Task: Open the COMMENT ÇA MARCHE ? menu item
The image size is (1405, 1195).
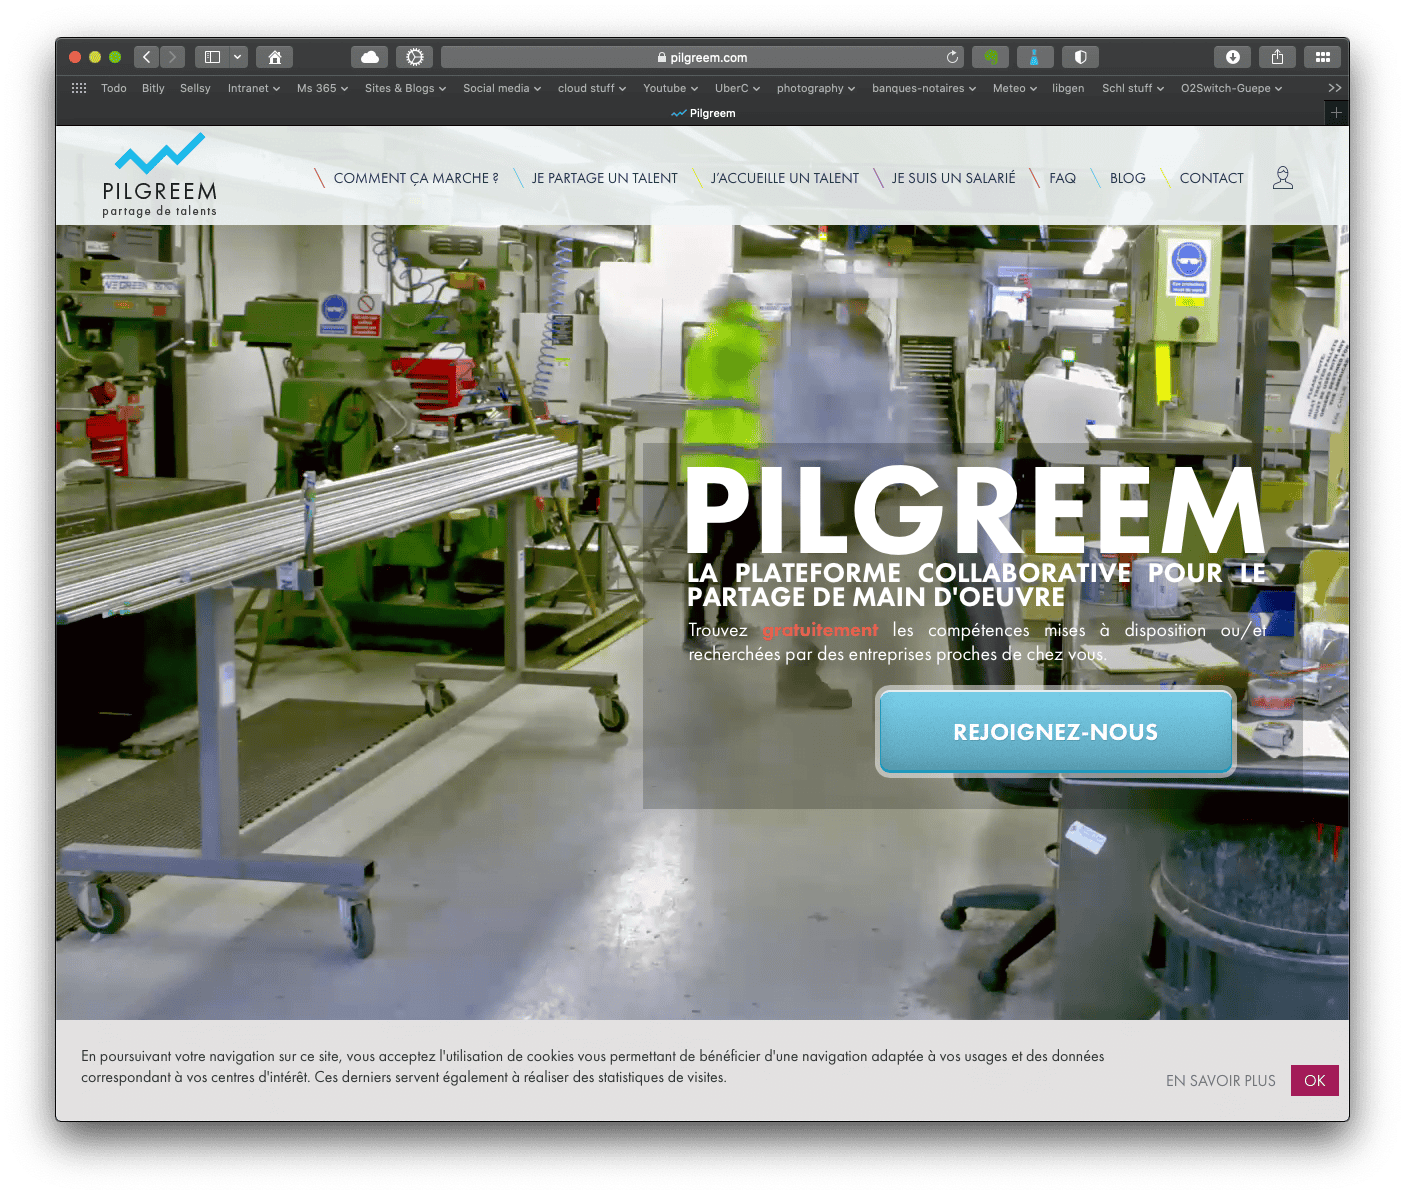Action: point(416,178)
